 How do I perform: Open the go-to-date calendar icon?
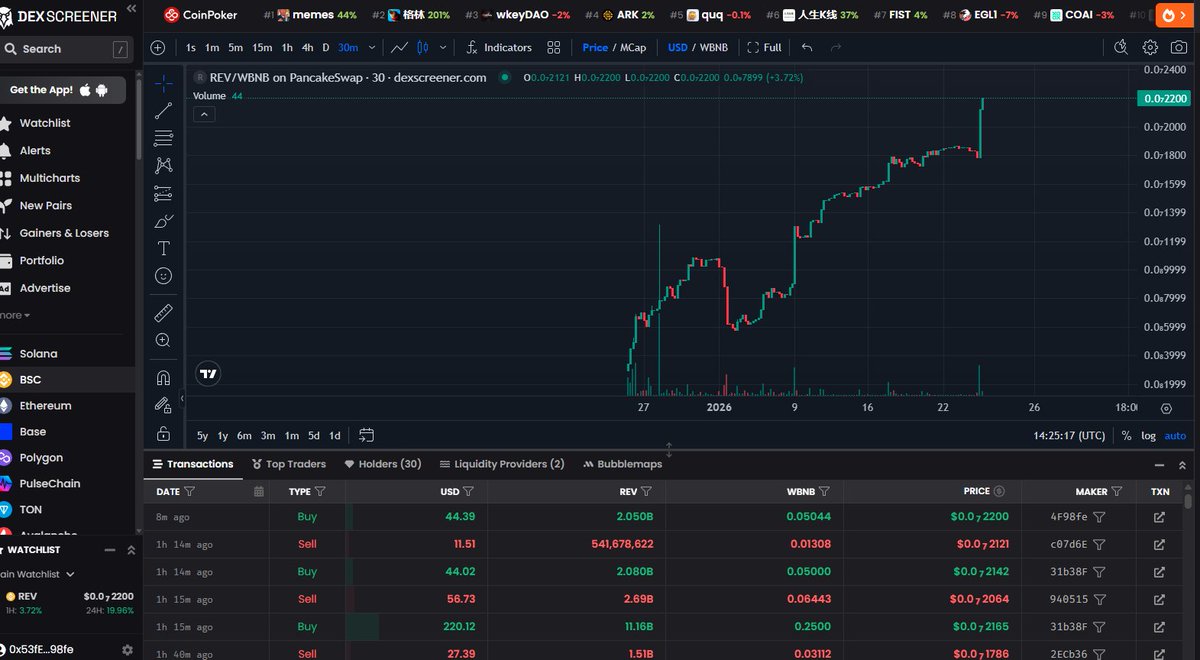click(366, 435)
